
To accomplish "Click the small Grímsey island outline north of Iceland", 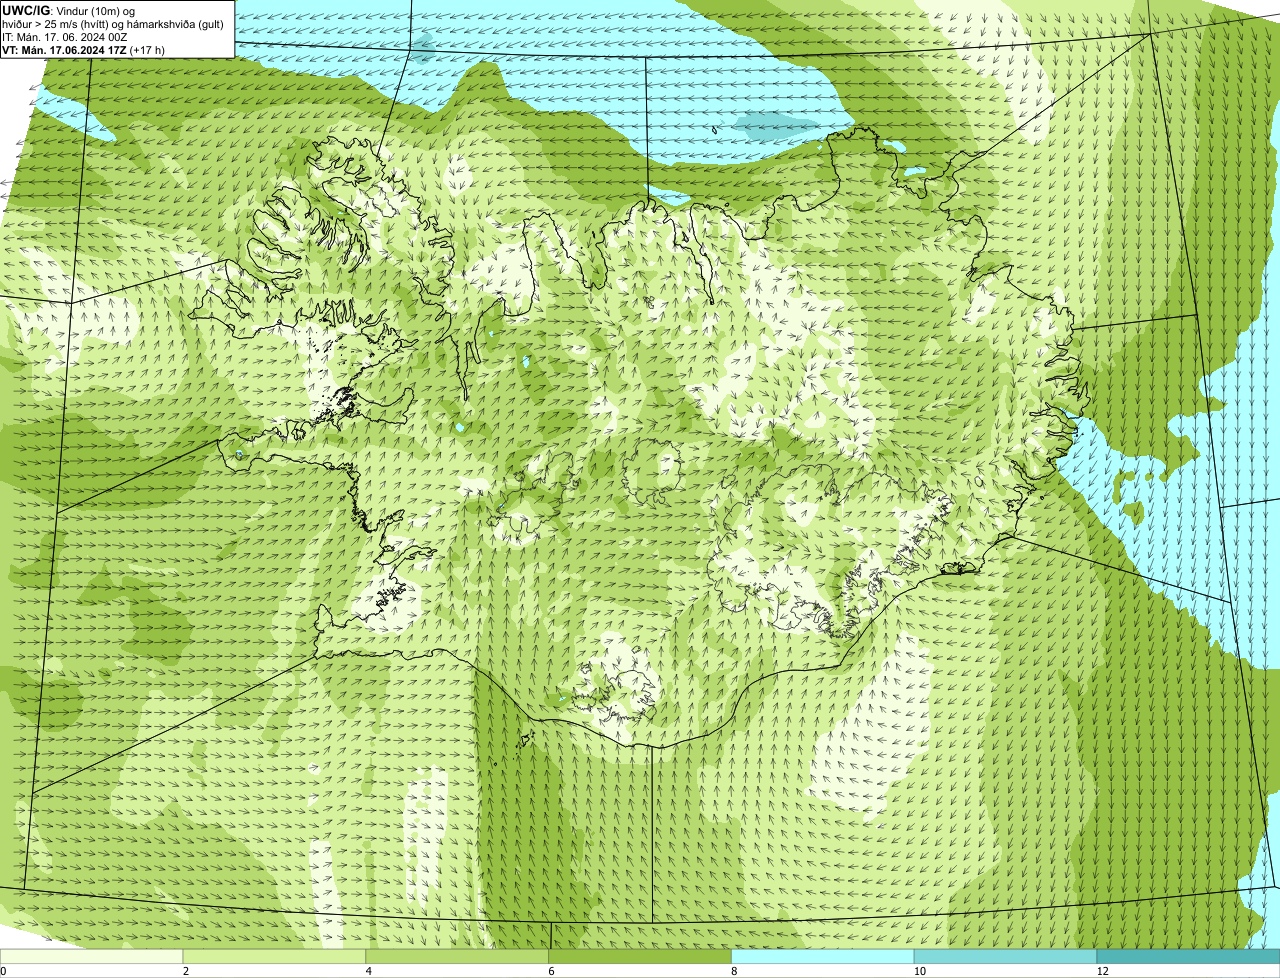I will click(x=716, y=128).
